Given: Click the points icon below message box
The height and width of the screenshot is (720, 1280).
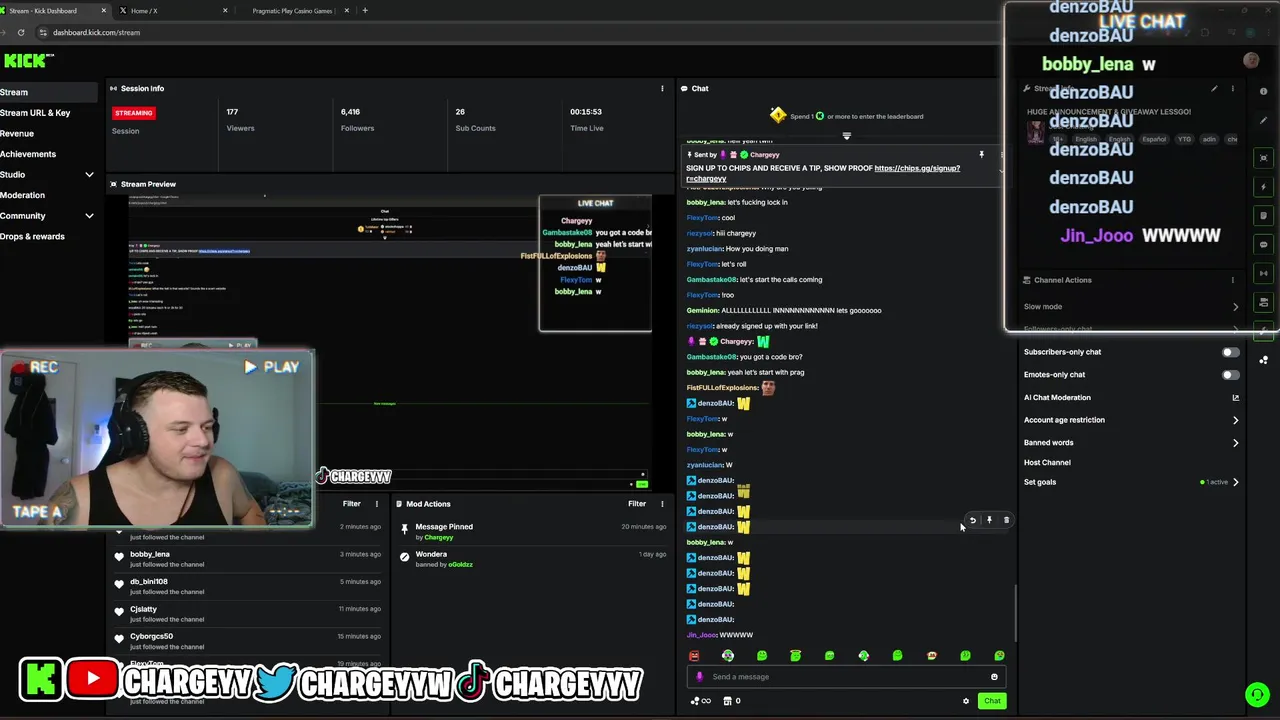Looking at the screenshot, I should [x=695, y=701].
